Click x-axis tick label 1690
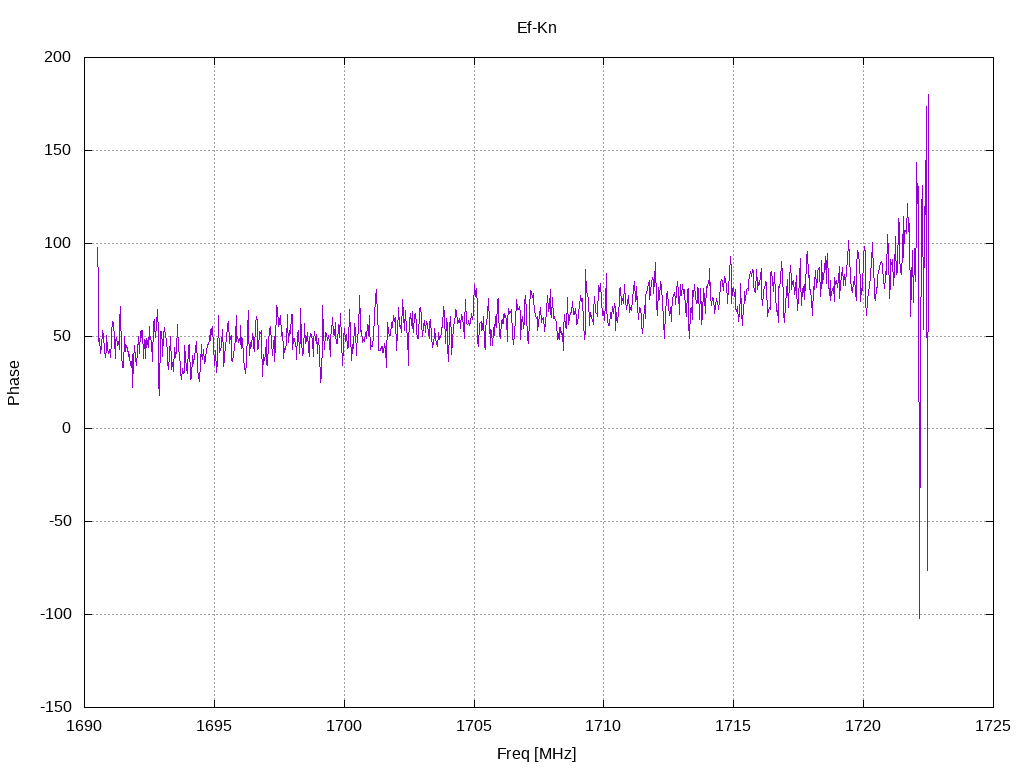This screenshot has width=1024, height=768. [x=84, y=726]
